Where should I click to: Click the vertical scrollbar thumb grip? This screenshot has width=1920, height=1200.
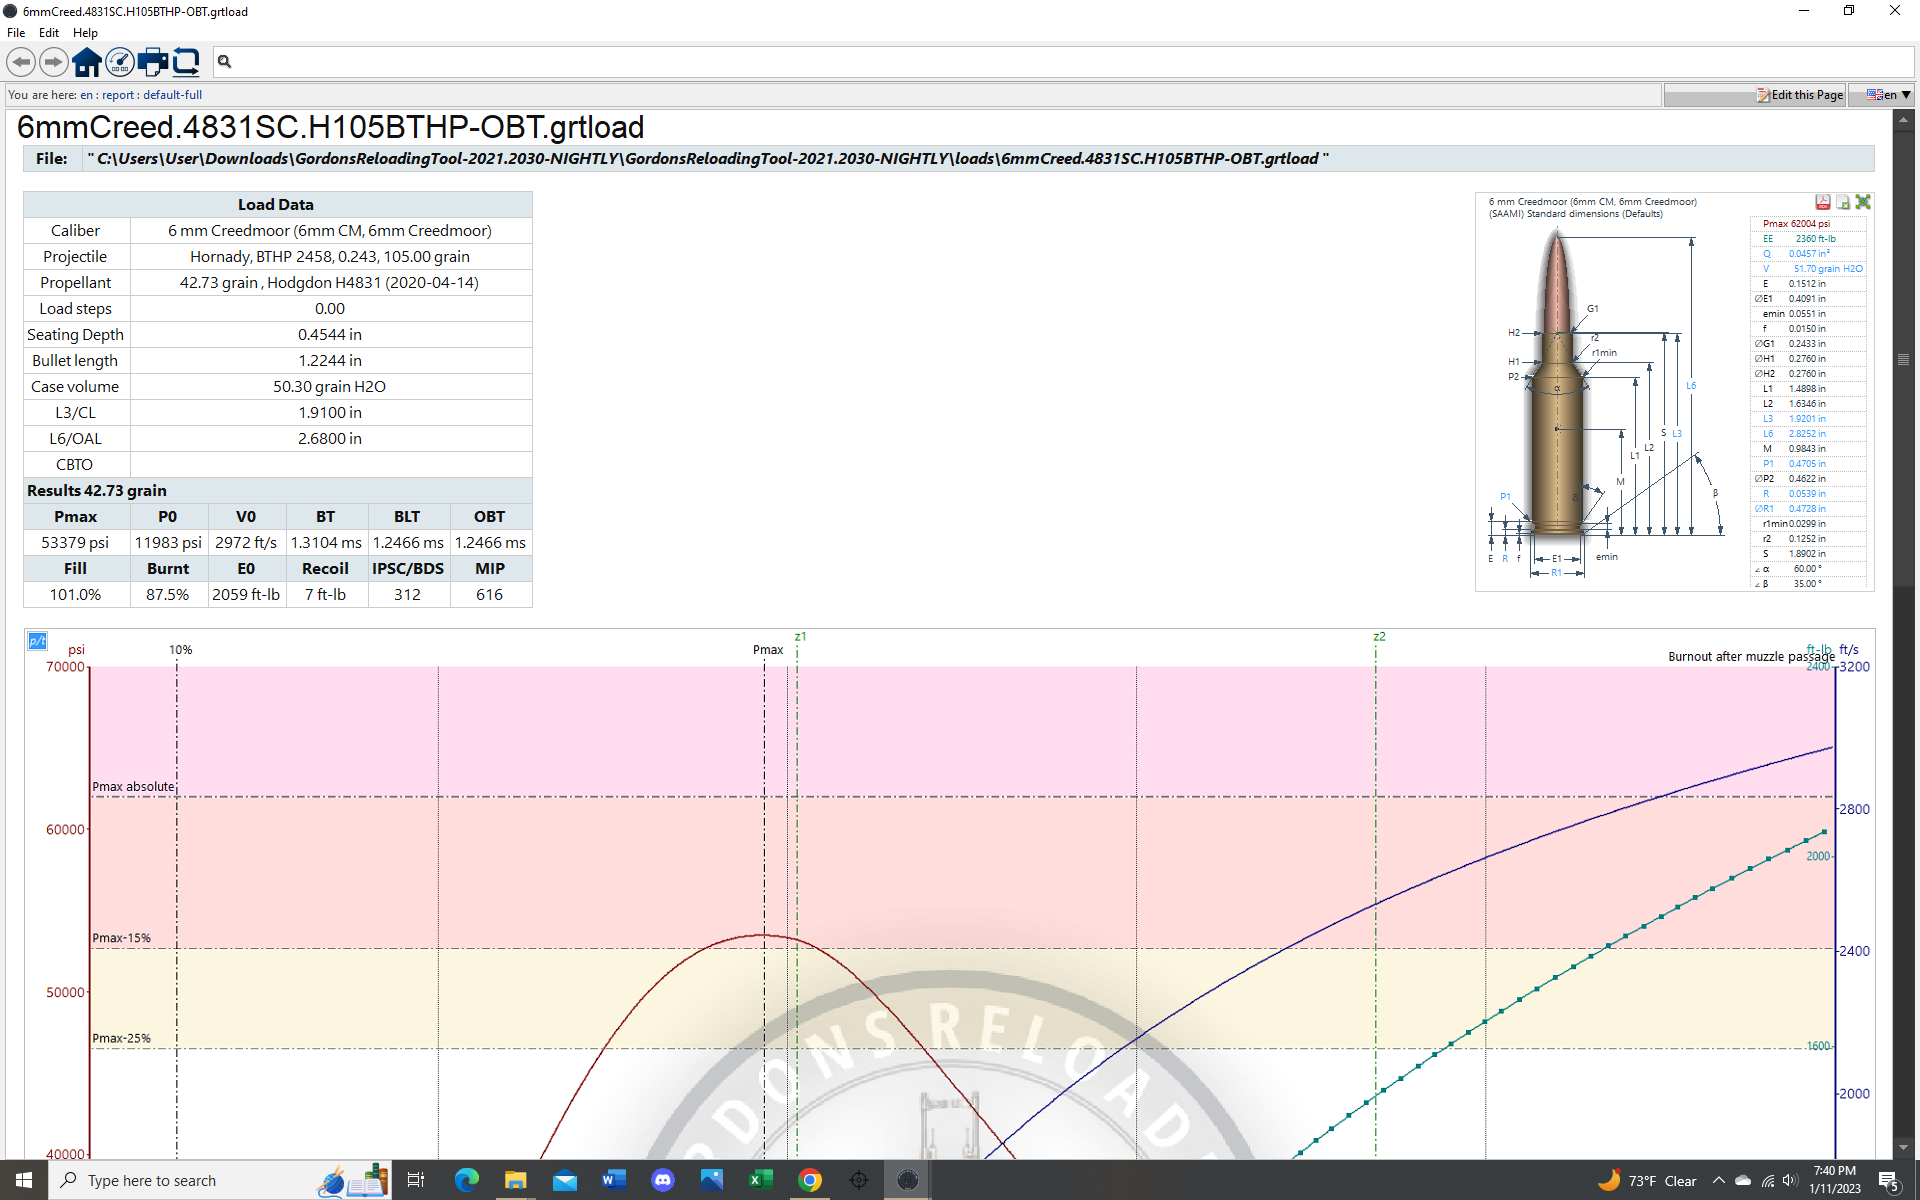coord(1903,359)
